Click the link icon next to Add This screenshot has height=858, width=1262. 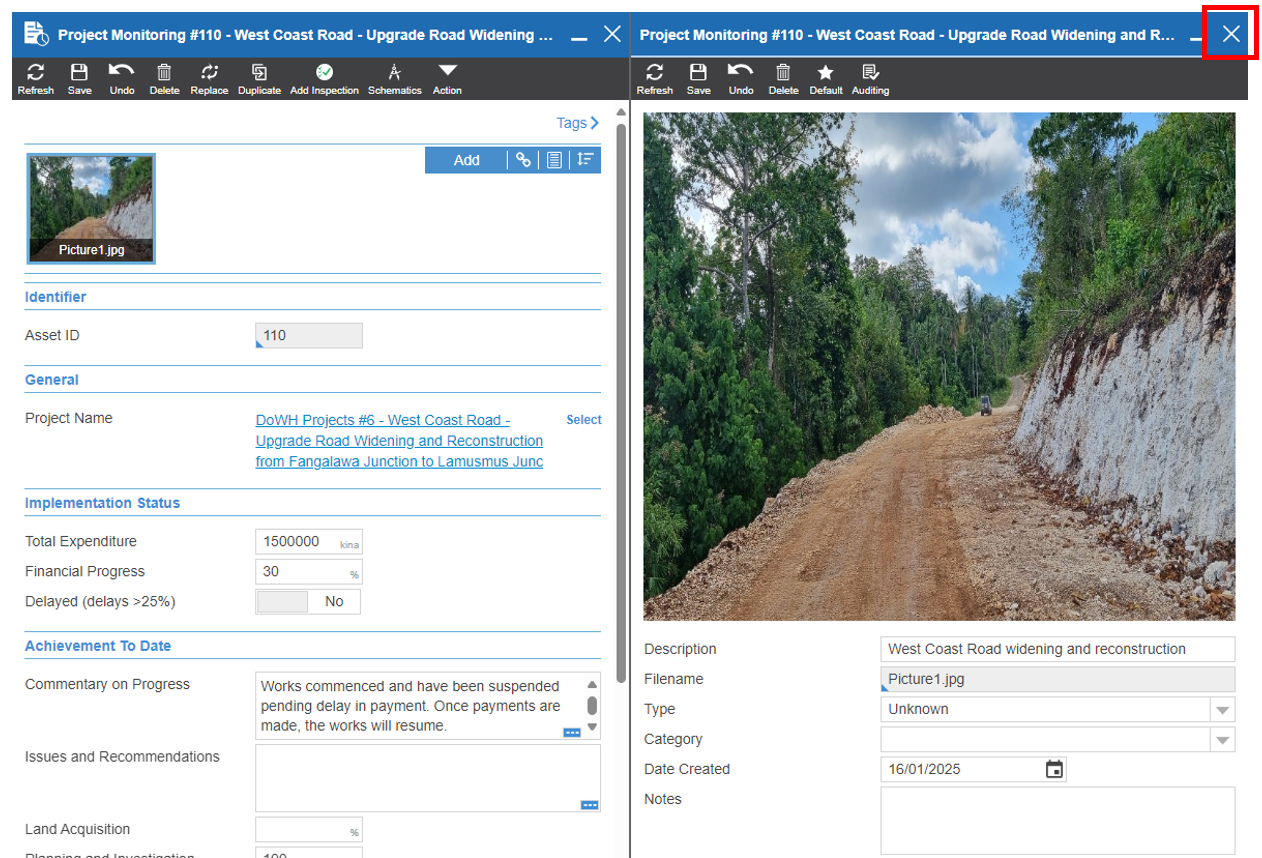coord(523,160)
